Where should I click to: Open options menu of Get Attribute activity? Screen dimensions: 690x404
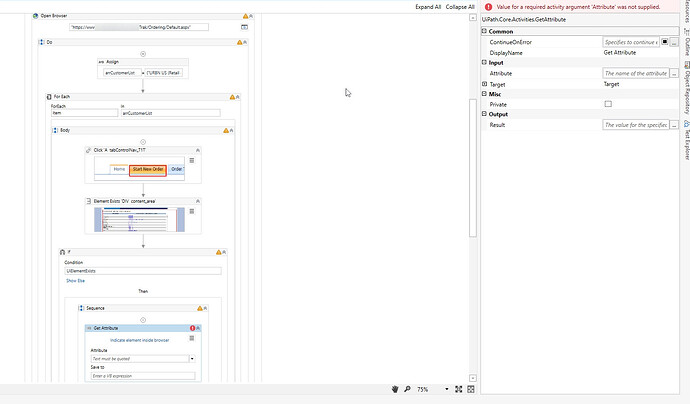[192, 338]
